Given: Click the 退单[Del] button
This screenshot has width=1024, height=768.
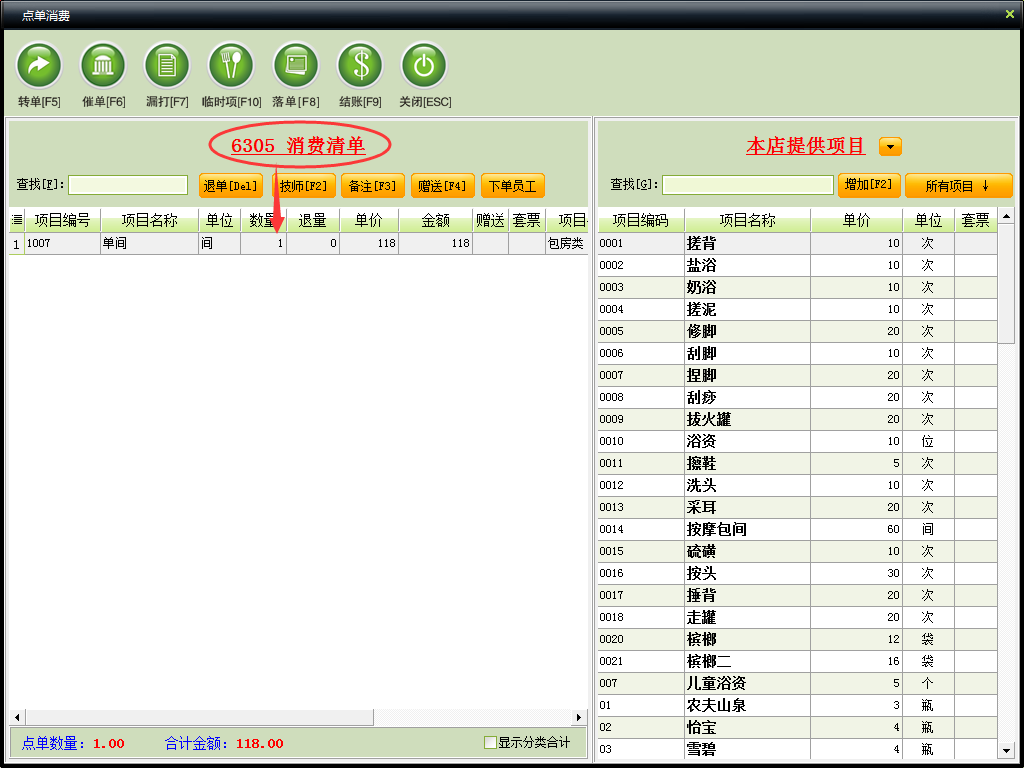Looking at the screenshot, I should (x=231, y=185).
